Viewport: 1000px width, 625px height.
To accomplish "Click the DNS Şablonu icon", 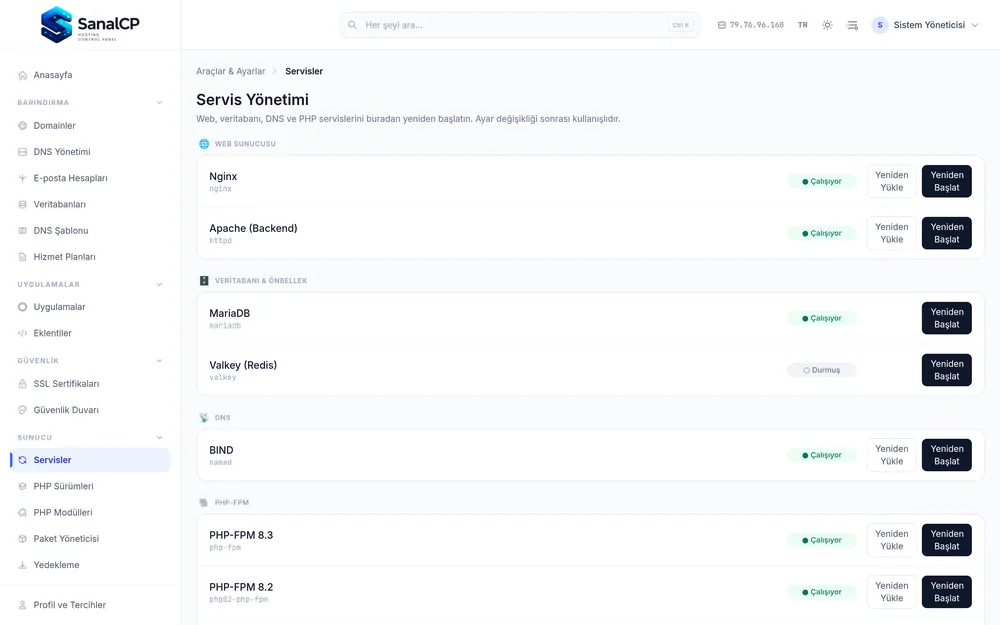I will [22, 231].
